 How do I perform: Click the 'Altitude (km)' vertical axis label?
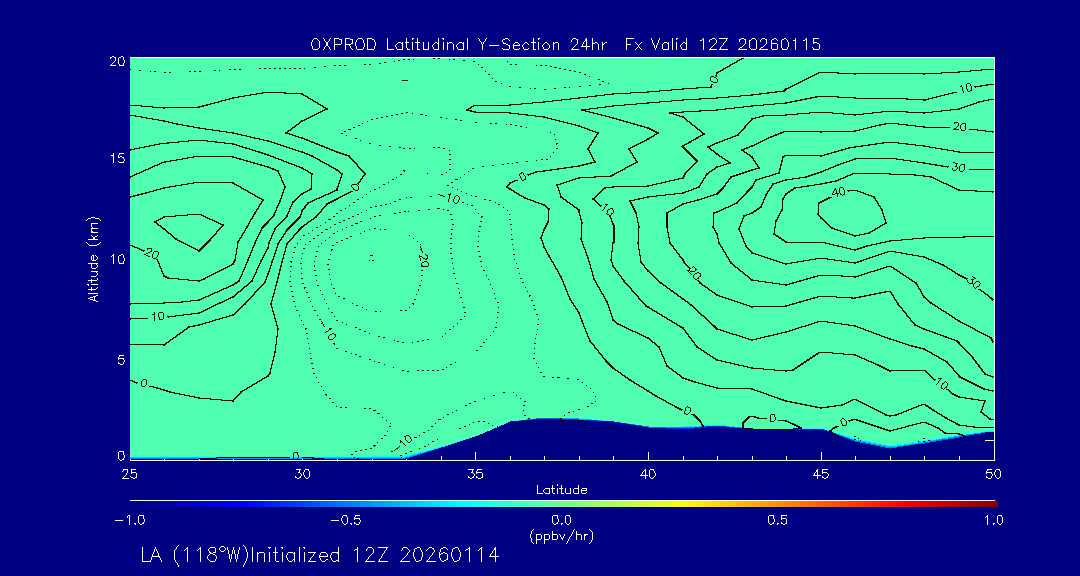[x=94, y=259]
